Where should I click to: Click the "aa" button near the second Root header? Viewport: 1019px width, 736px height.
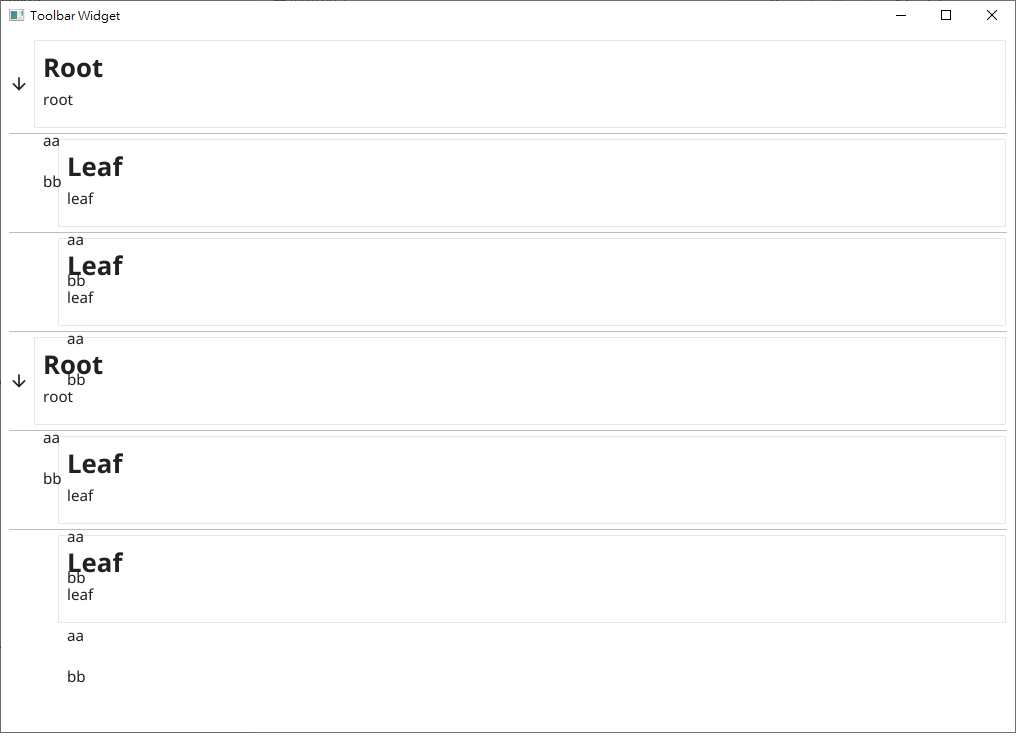click(74, 339)
